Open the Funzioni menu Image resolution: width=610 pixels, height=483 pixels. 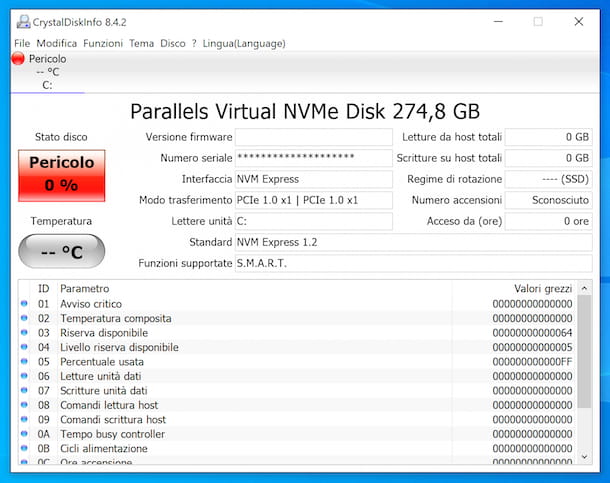tap(103, 44)
